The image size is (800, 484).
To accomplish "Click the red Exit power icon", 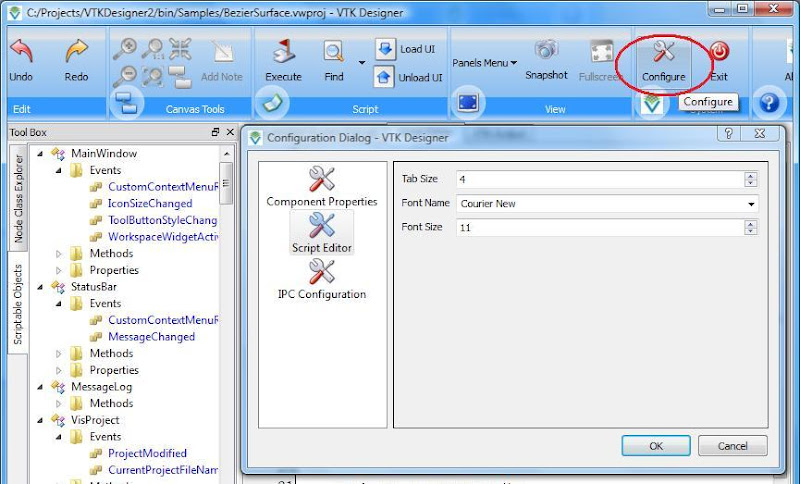I will coord(719,52).
